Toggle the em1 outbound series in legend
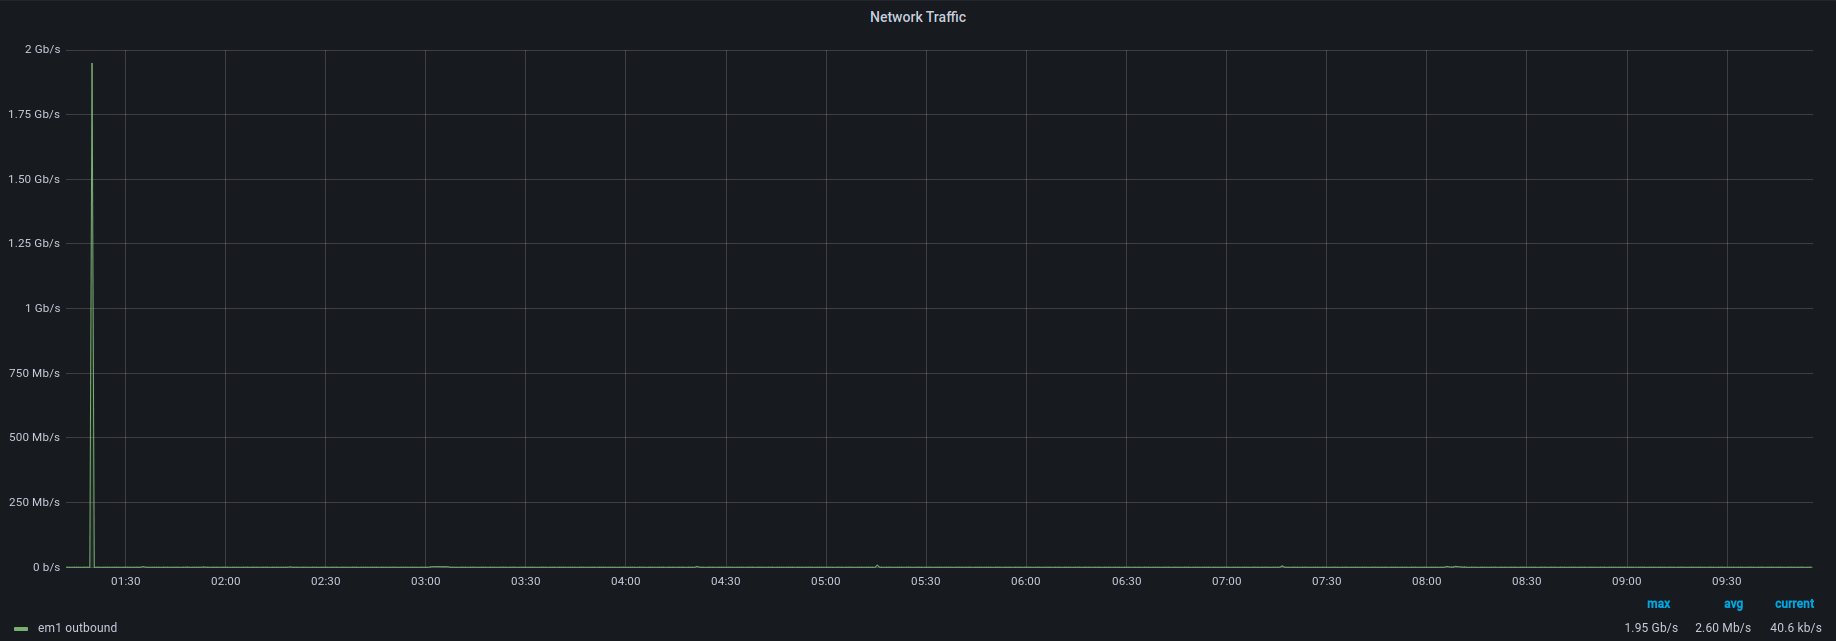Image resolution: width=1836 pixels, height=641 pixels. point(77,628)
